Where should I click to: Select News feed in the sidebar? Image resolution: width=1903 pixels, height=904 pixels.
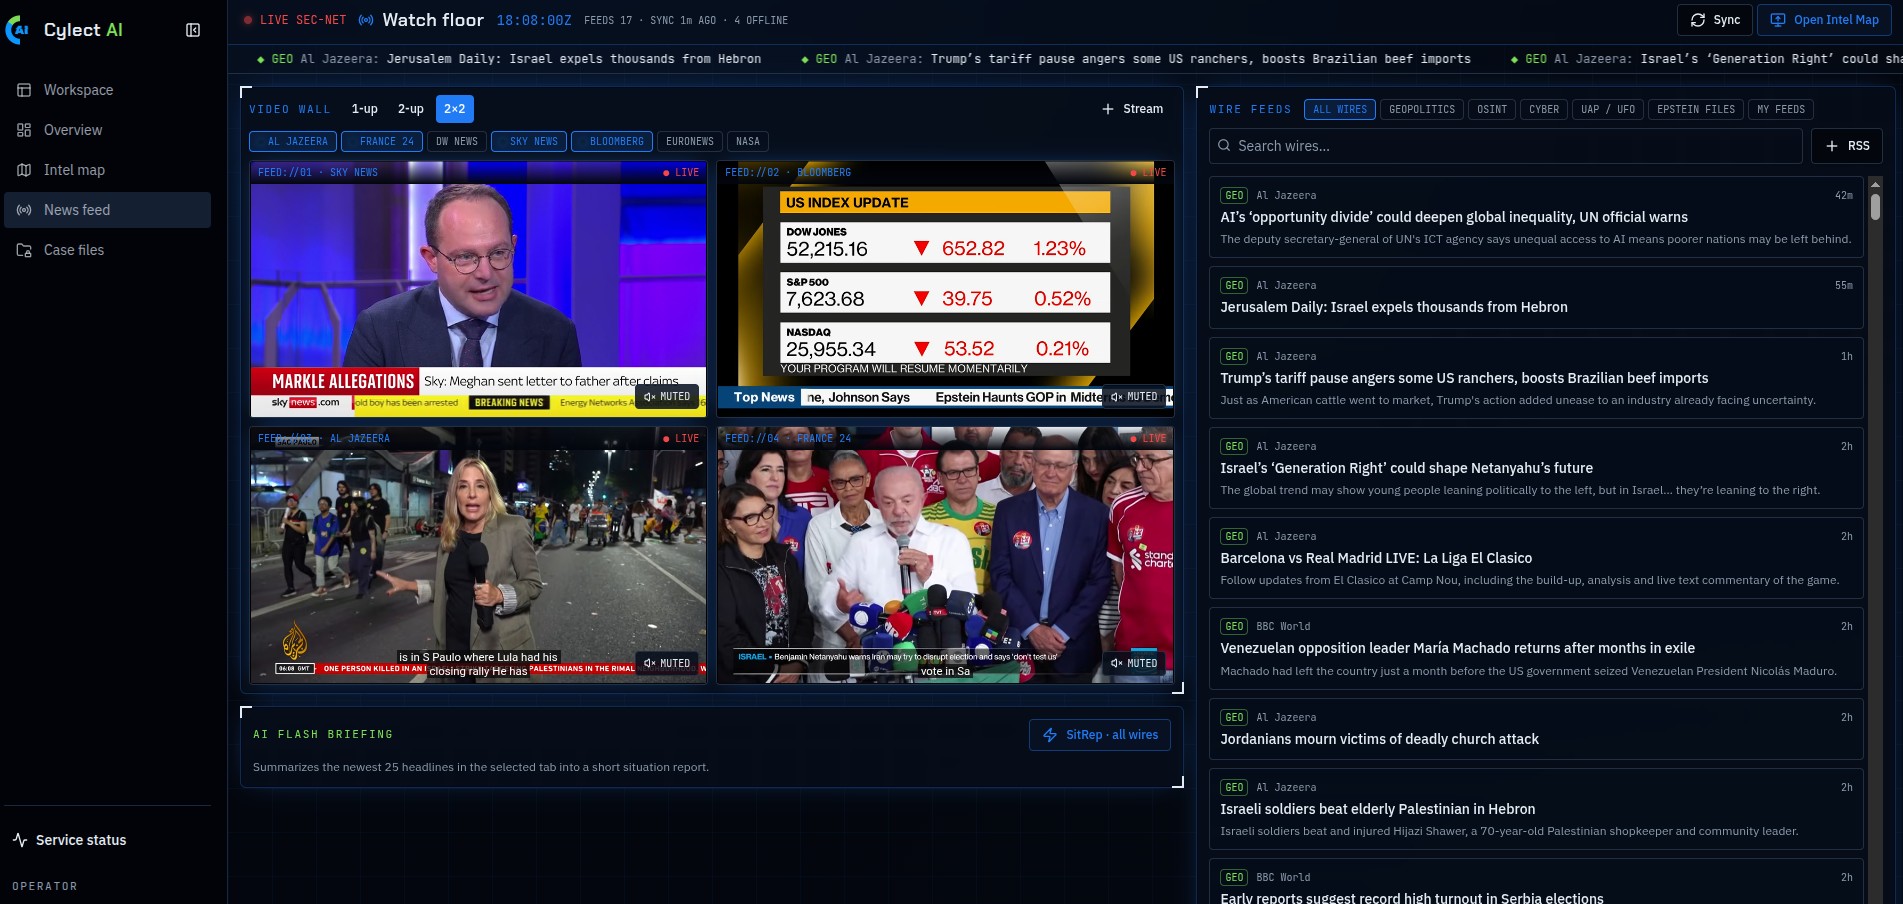tap(107, 210)
